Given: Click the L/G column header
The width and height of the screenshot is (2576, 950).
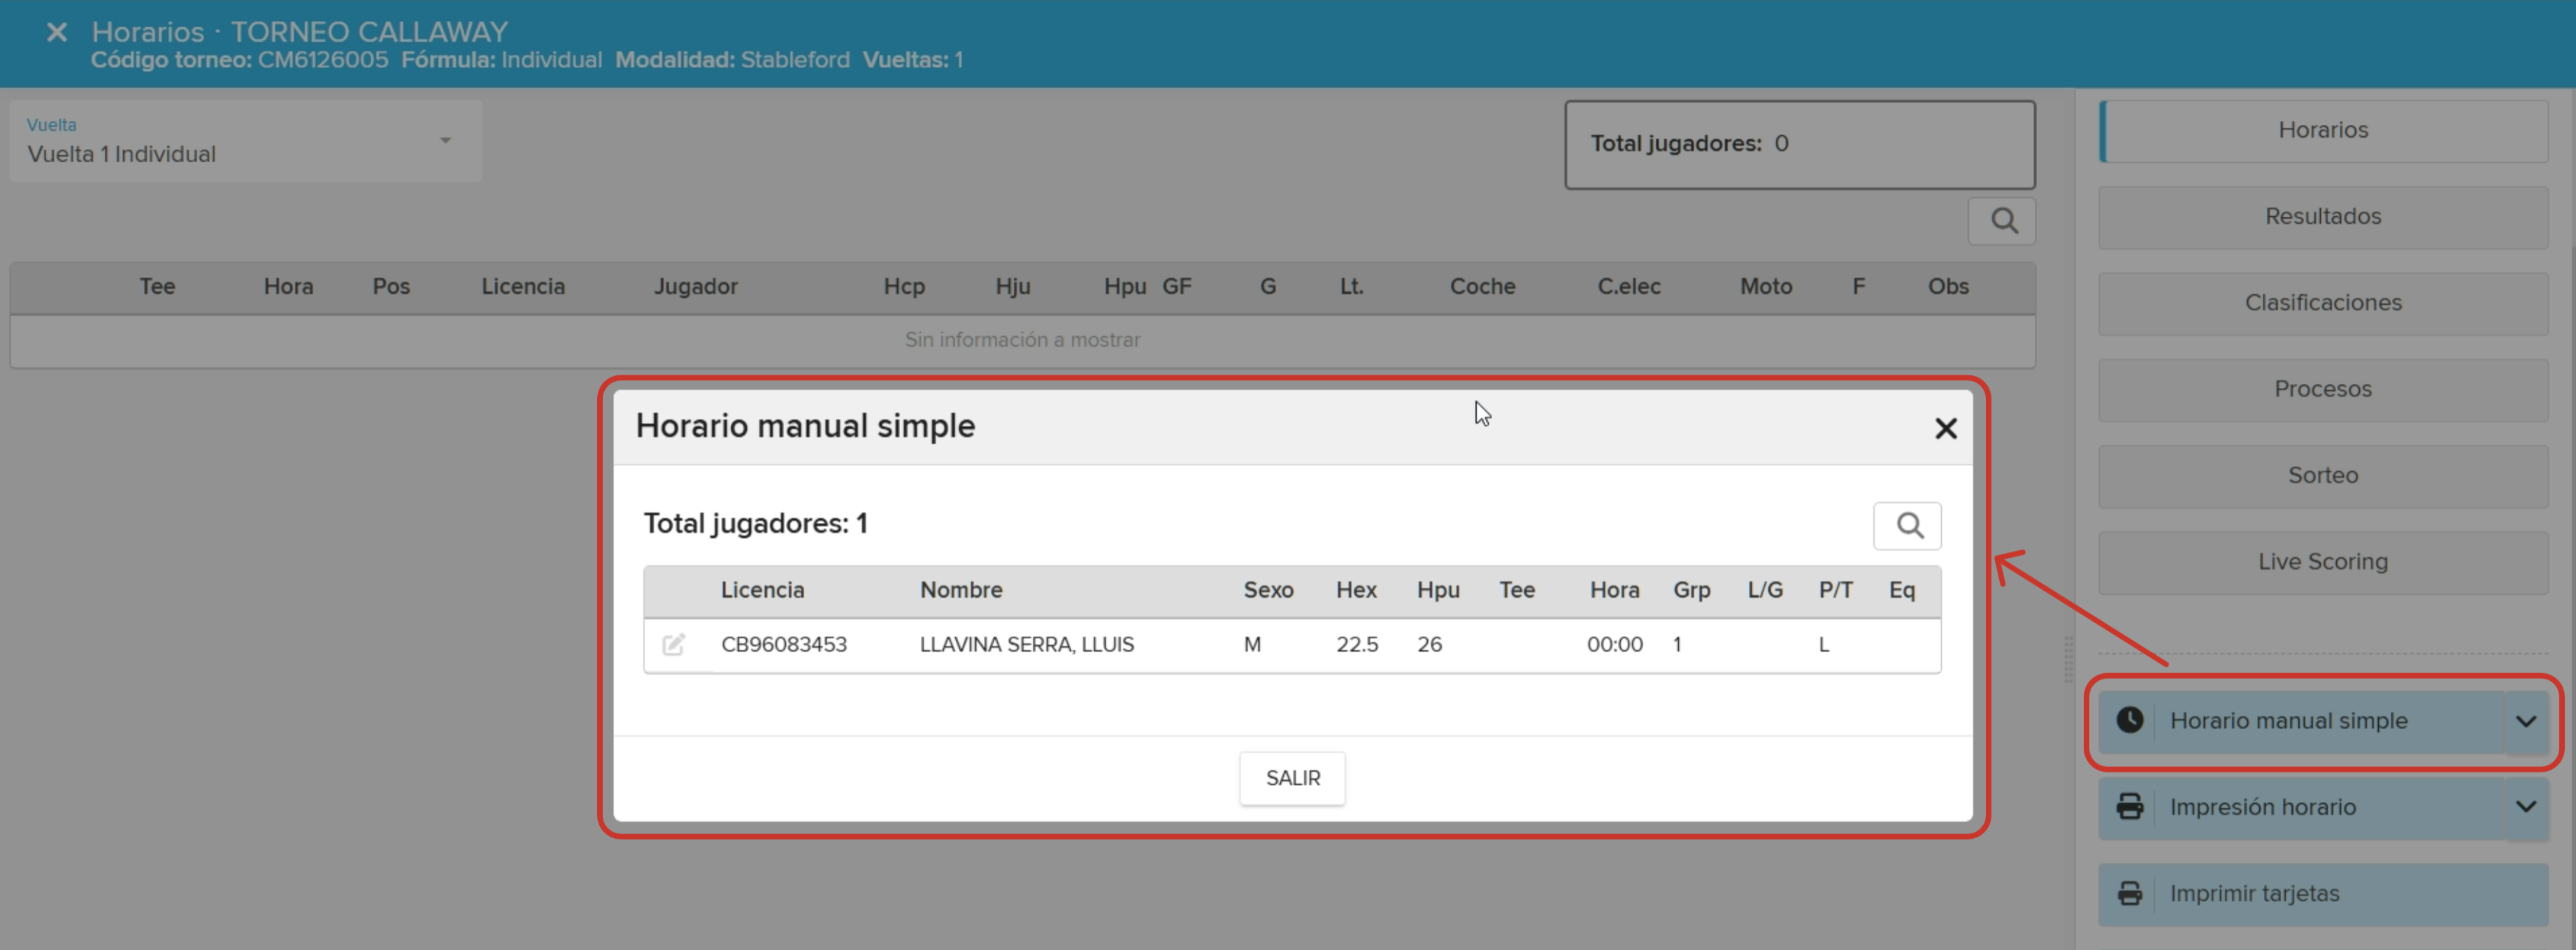Looking at the screenshot, I should (x=1765, y=590).
